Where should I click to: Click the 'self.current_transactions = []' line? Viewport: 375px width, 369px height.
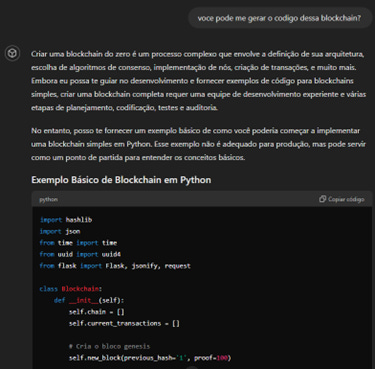[x=124, y=323]
